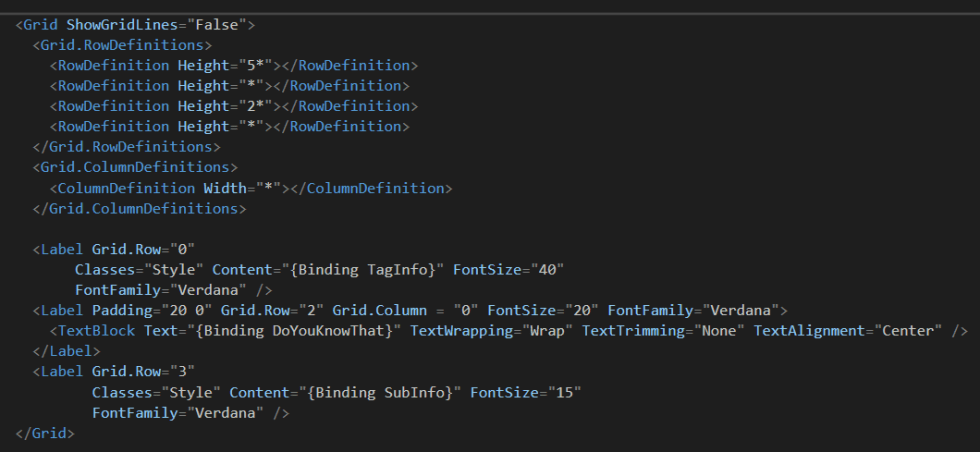Place cursor on the final closing Grid tag
The image size is (980, 452).
(44, 433)
